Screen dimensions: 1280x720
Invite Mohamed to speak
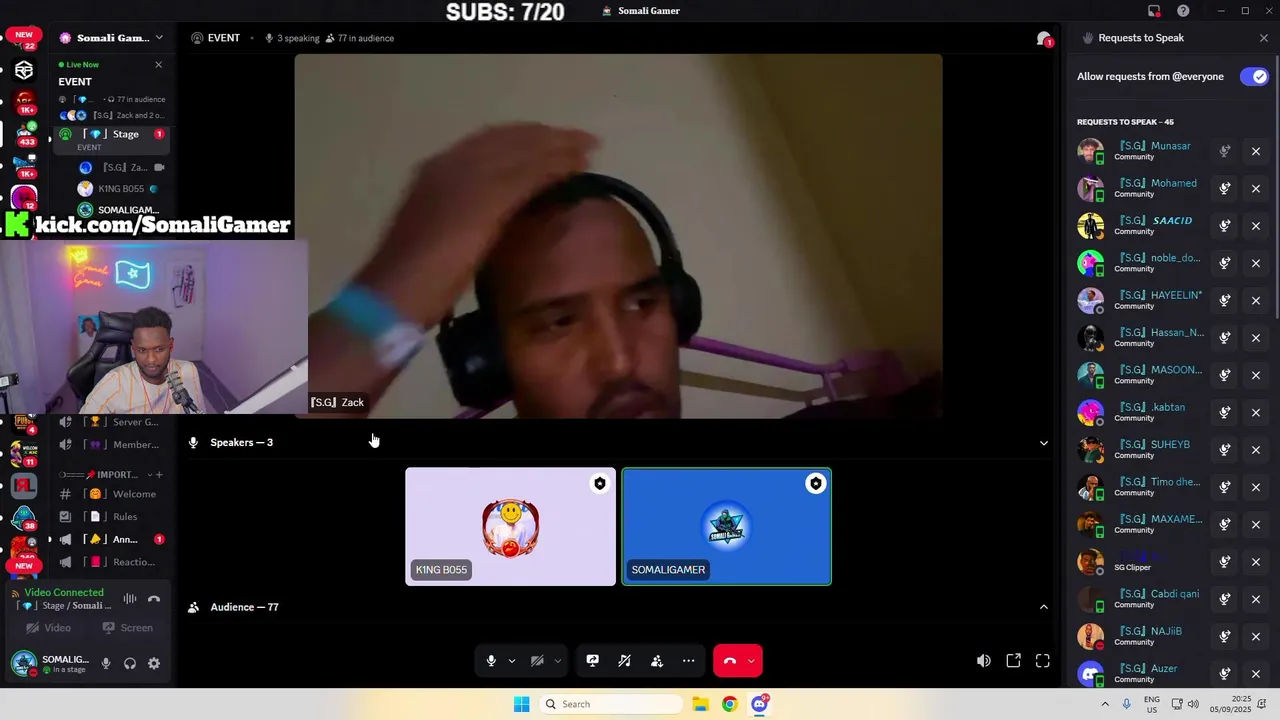click(x=1225, y=188)
